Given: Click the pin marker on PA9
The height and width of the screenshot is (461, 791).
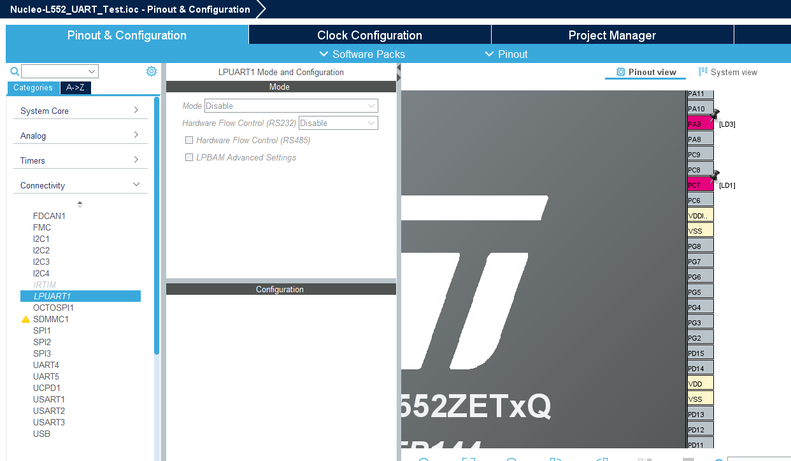Looking at the screenshot, I should [x=714, y=116].
